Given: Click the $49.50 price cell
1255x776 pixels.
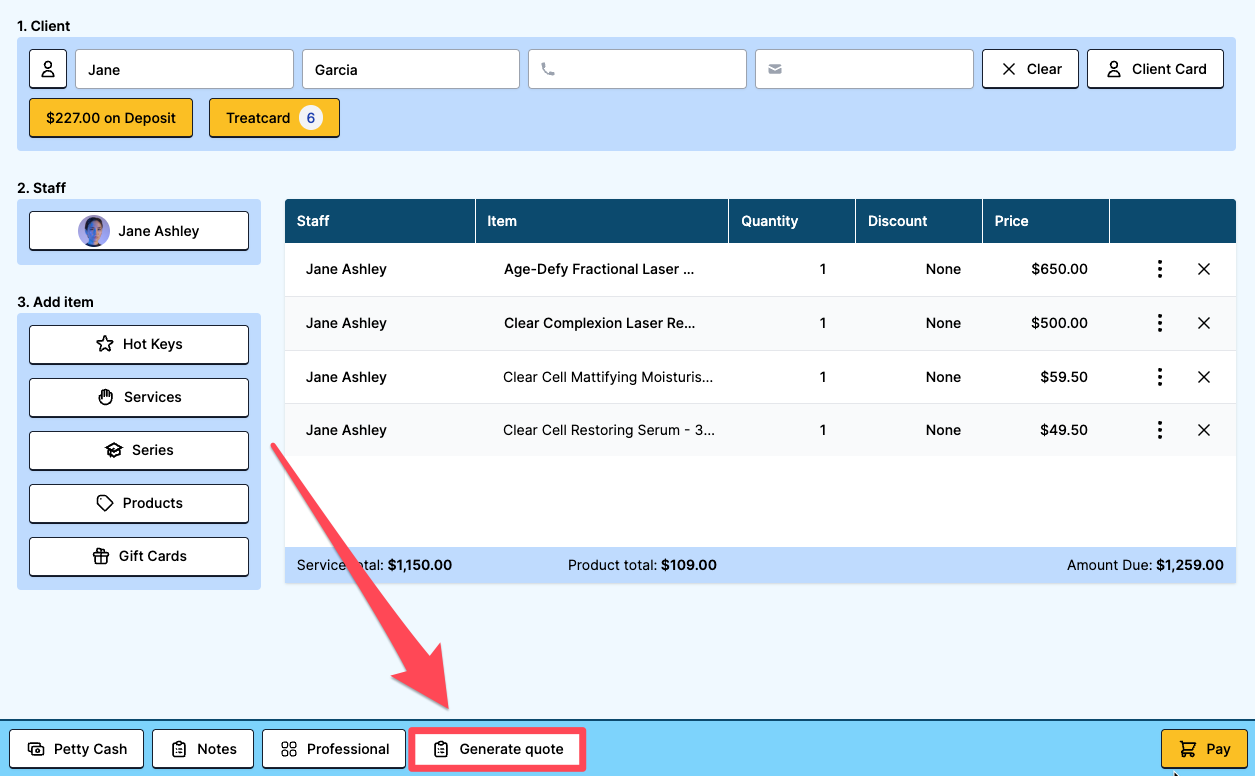Looking at the screenshot, I should 1064,430.
